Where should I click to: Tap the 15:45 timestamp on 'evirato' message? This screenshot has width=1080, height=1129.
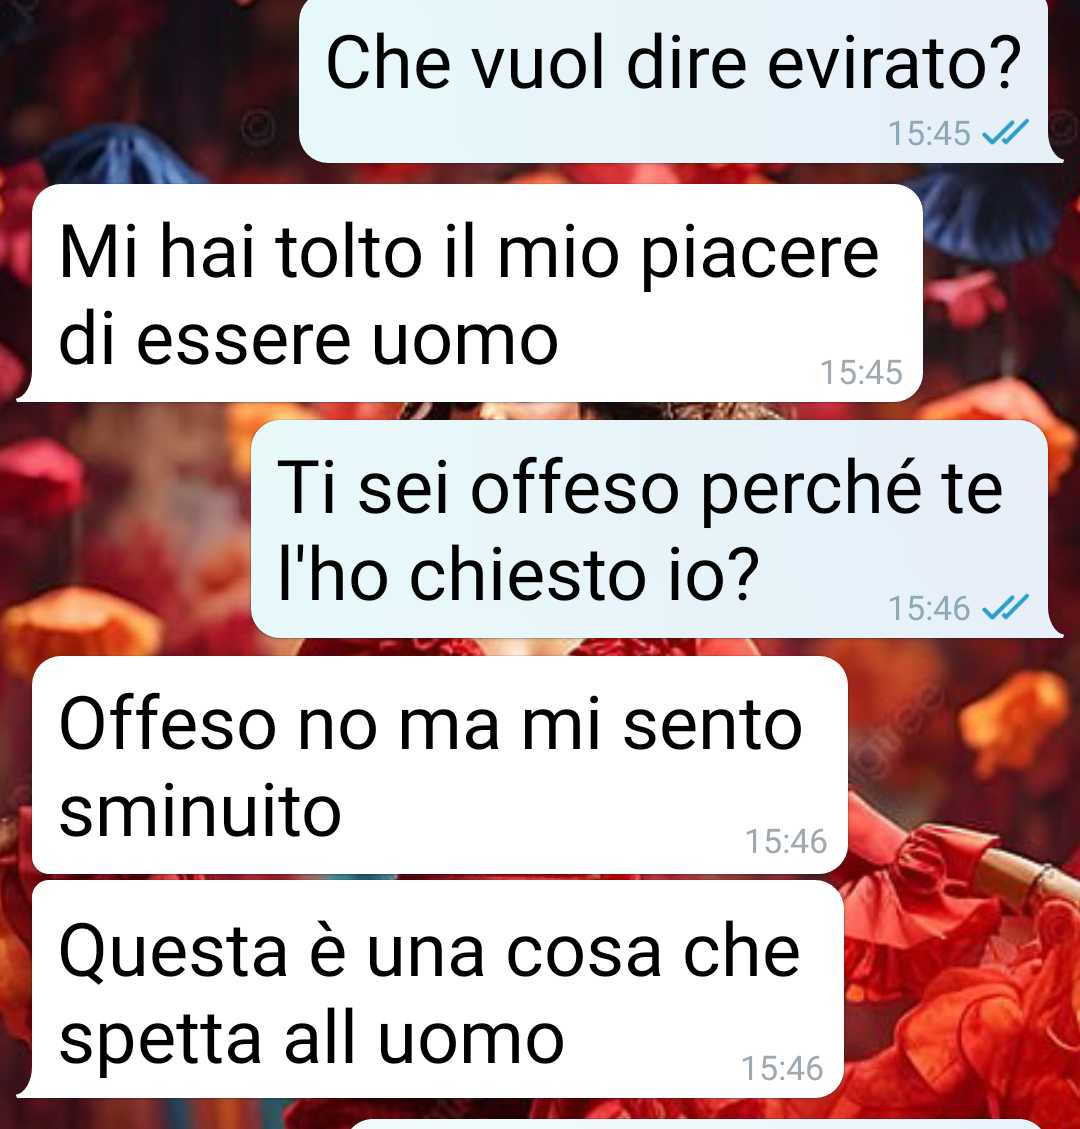coord(929,133)
